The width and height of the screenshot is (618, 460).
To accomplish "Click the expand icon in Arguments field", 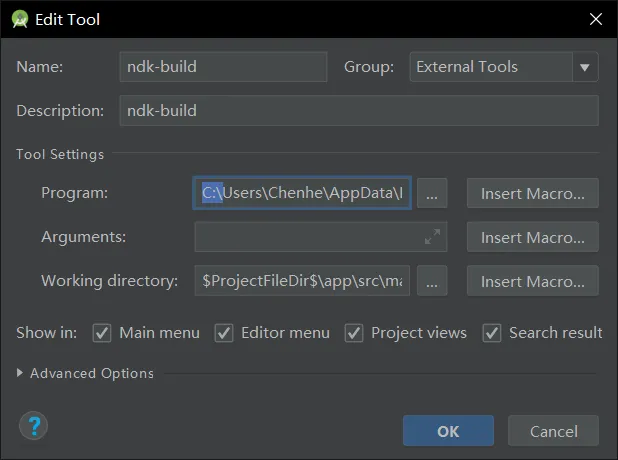I will 432,237.
